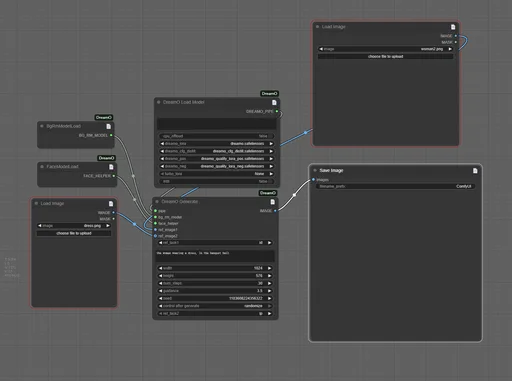Click the DreamO badge above BgRmModelLoad

(x=104, y=117)
